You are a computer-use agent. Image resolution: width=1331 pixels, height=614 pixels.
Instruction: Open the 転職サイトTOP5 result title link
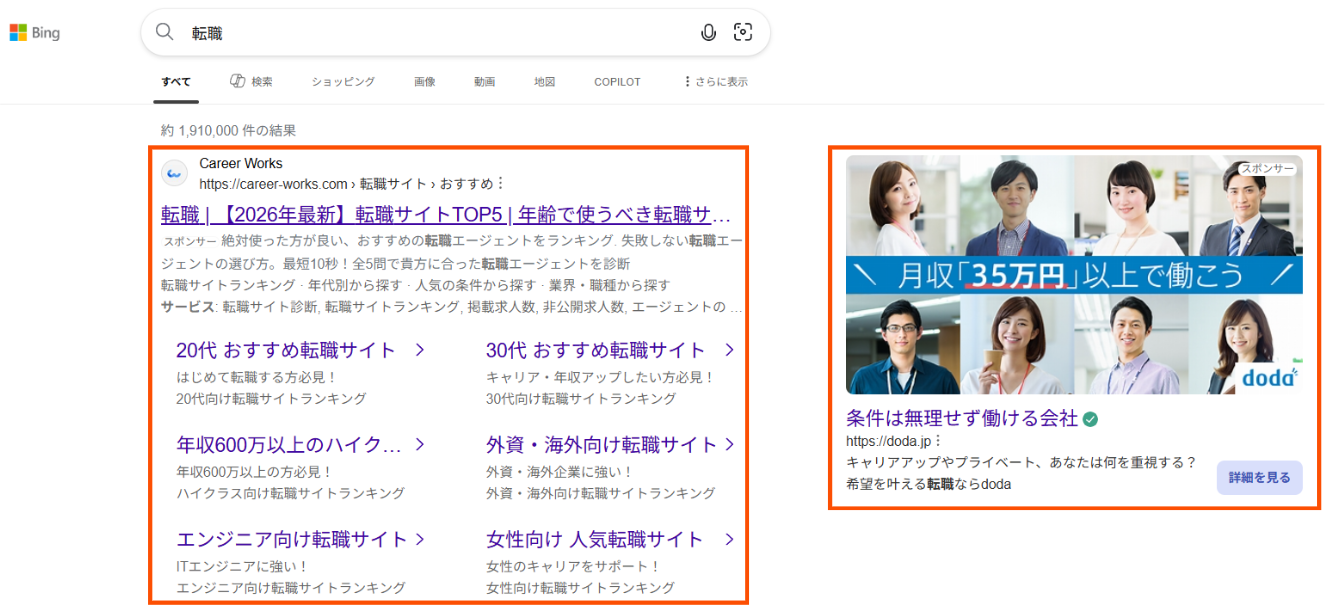click(x=446, y=215)
